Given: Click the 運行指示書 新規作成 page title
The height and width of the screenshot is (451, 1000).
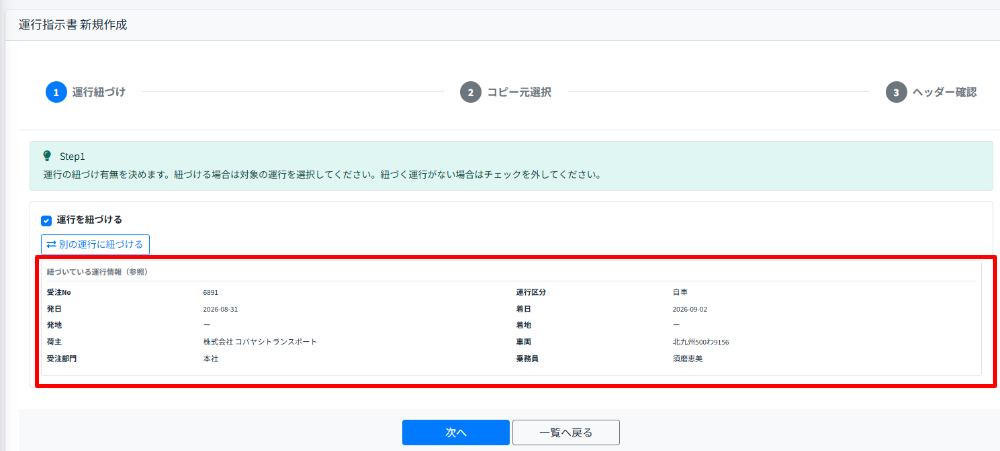Looking at the screenshot, I should click(73, 26).
